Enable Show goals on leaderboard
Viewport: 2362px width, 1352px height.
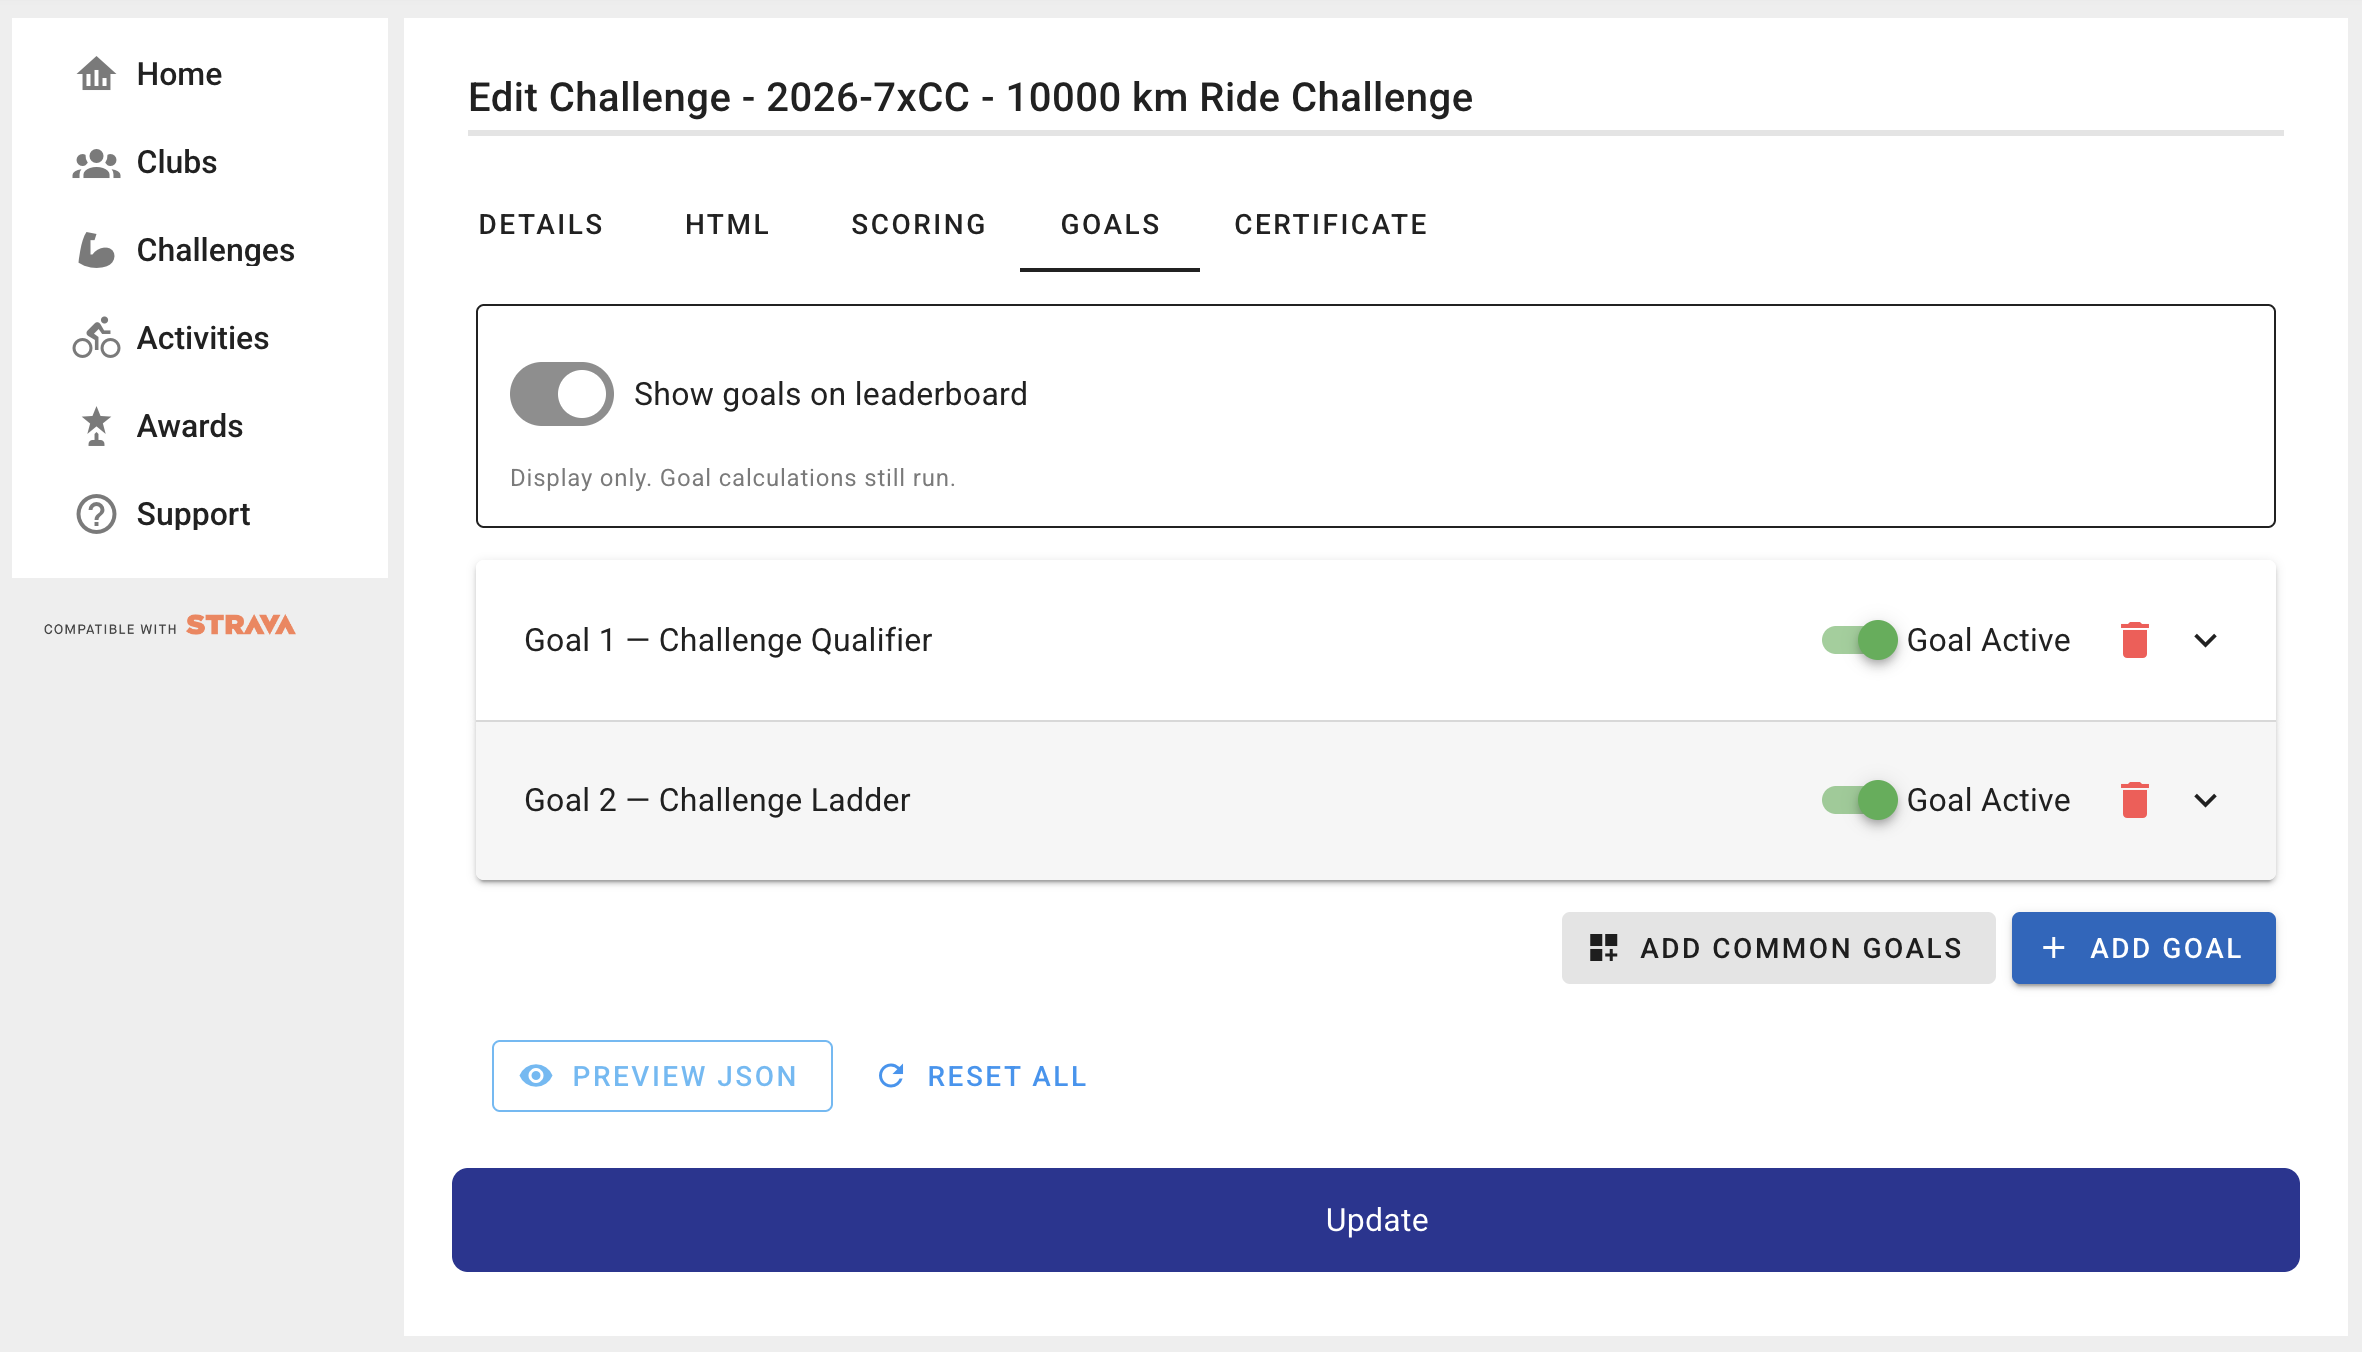tap(561, 393)
